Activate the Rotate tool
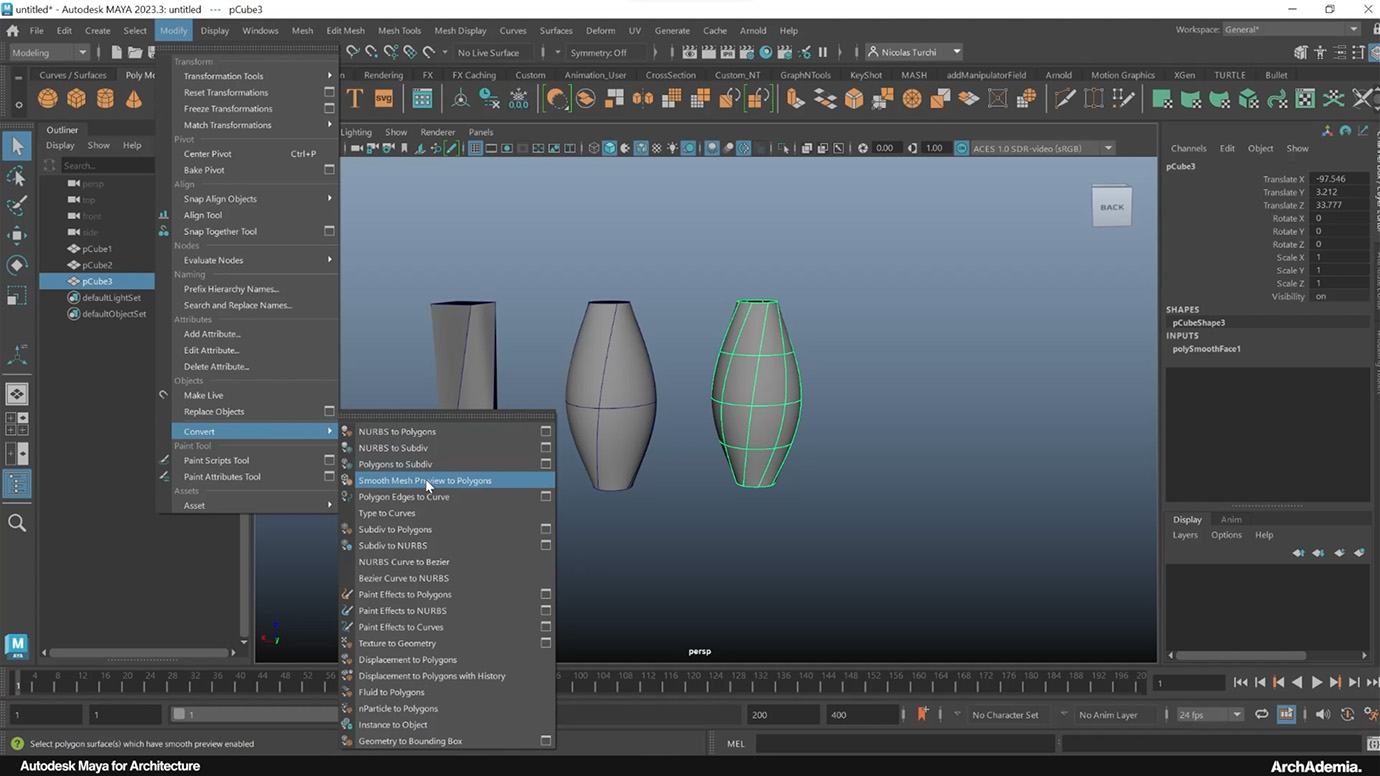This screenshot has height=776, width=1380. tap(16, 264)
